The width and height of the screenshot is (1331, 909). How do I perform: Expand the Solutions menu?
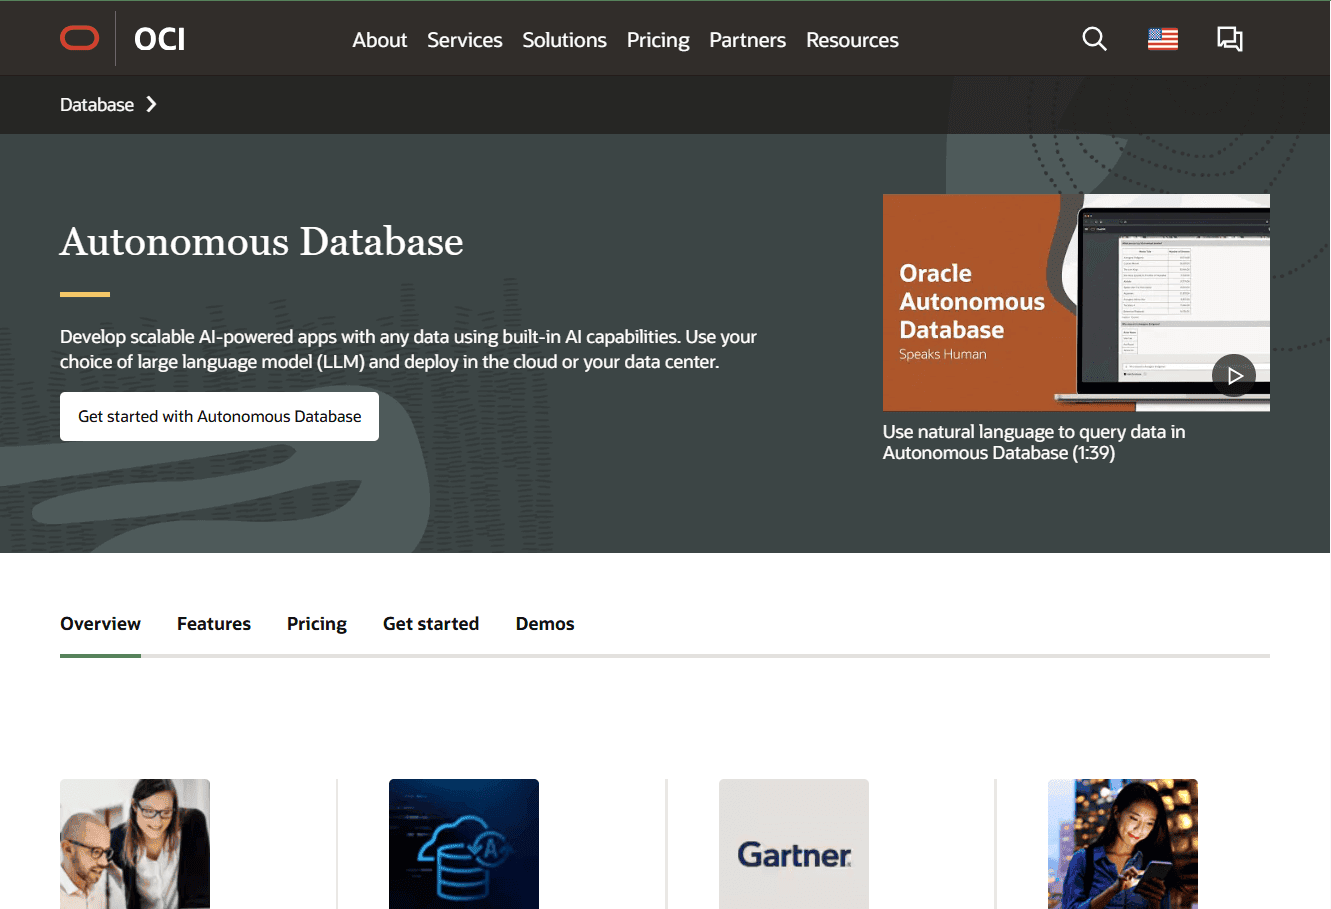pyautogui.click(x=564, y=40)
